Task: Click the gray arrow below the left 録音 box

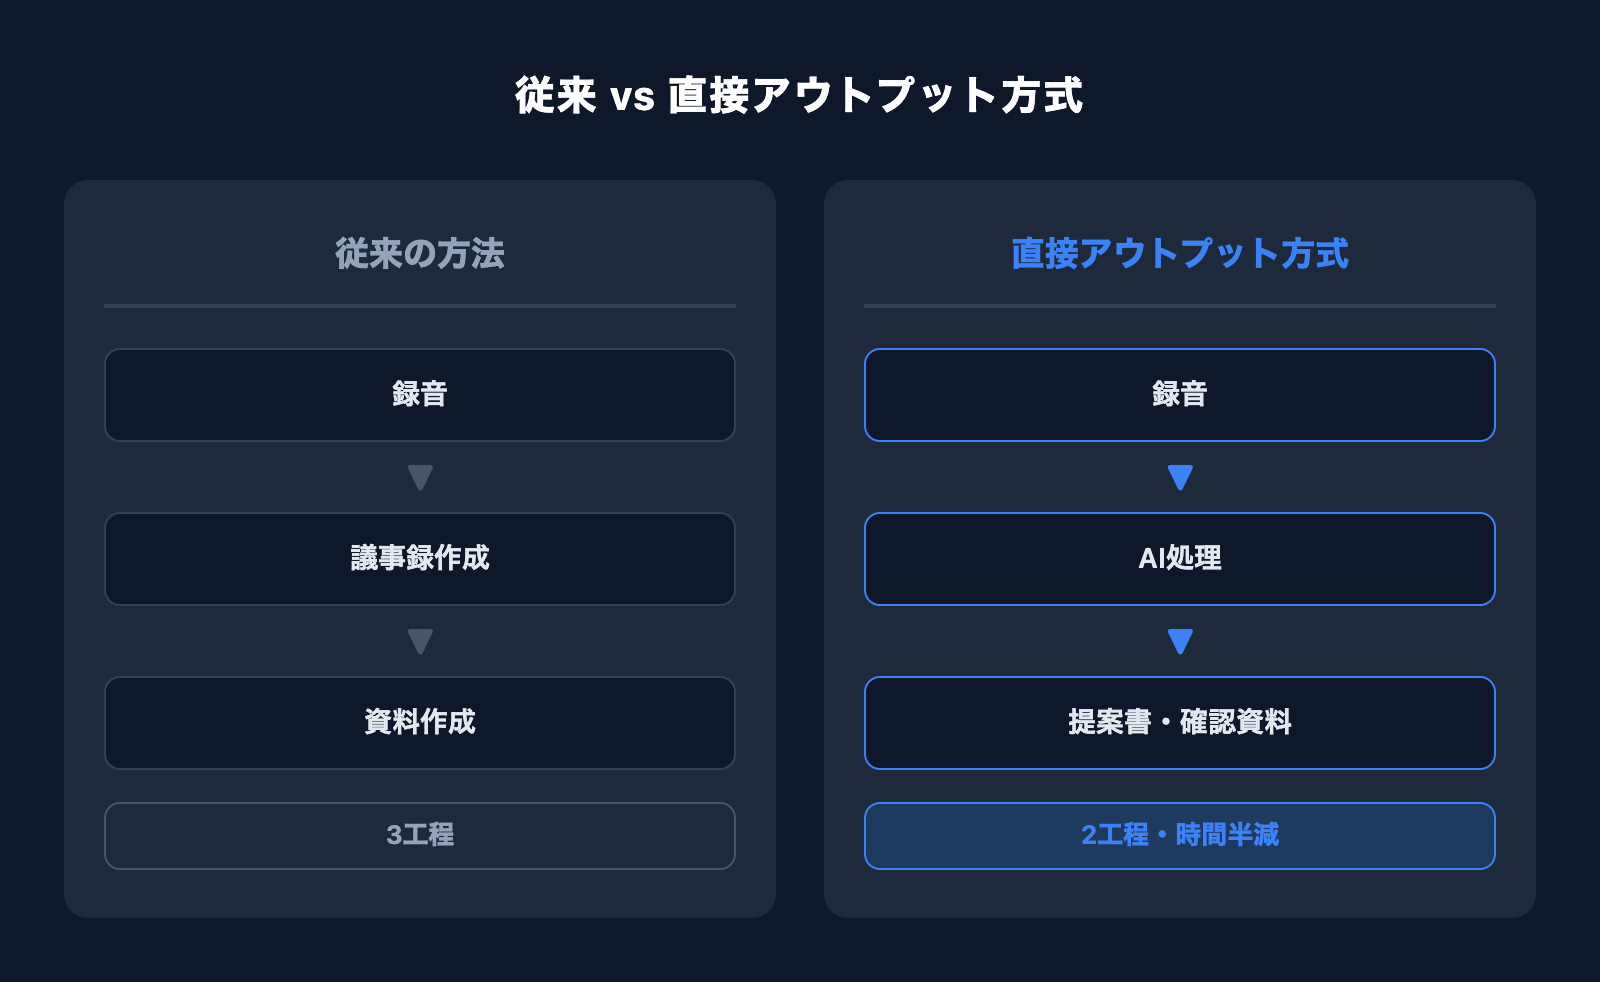Action: 420,477
